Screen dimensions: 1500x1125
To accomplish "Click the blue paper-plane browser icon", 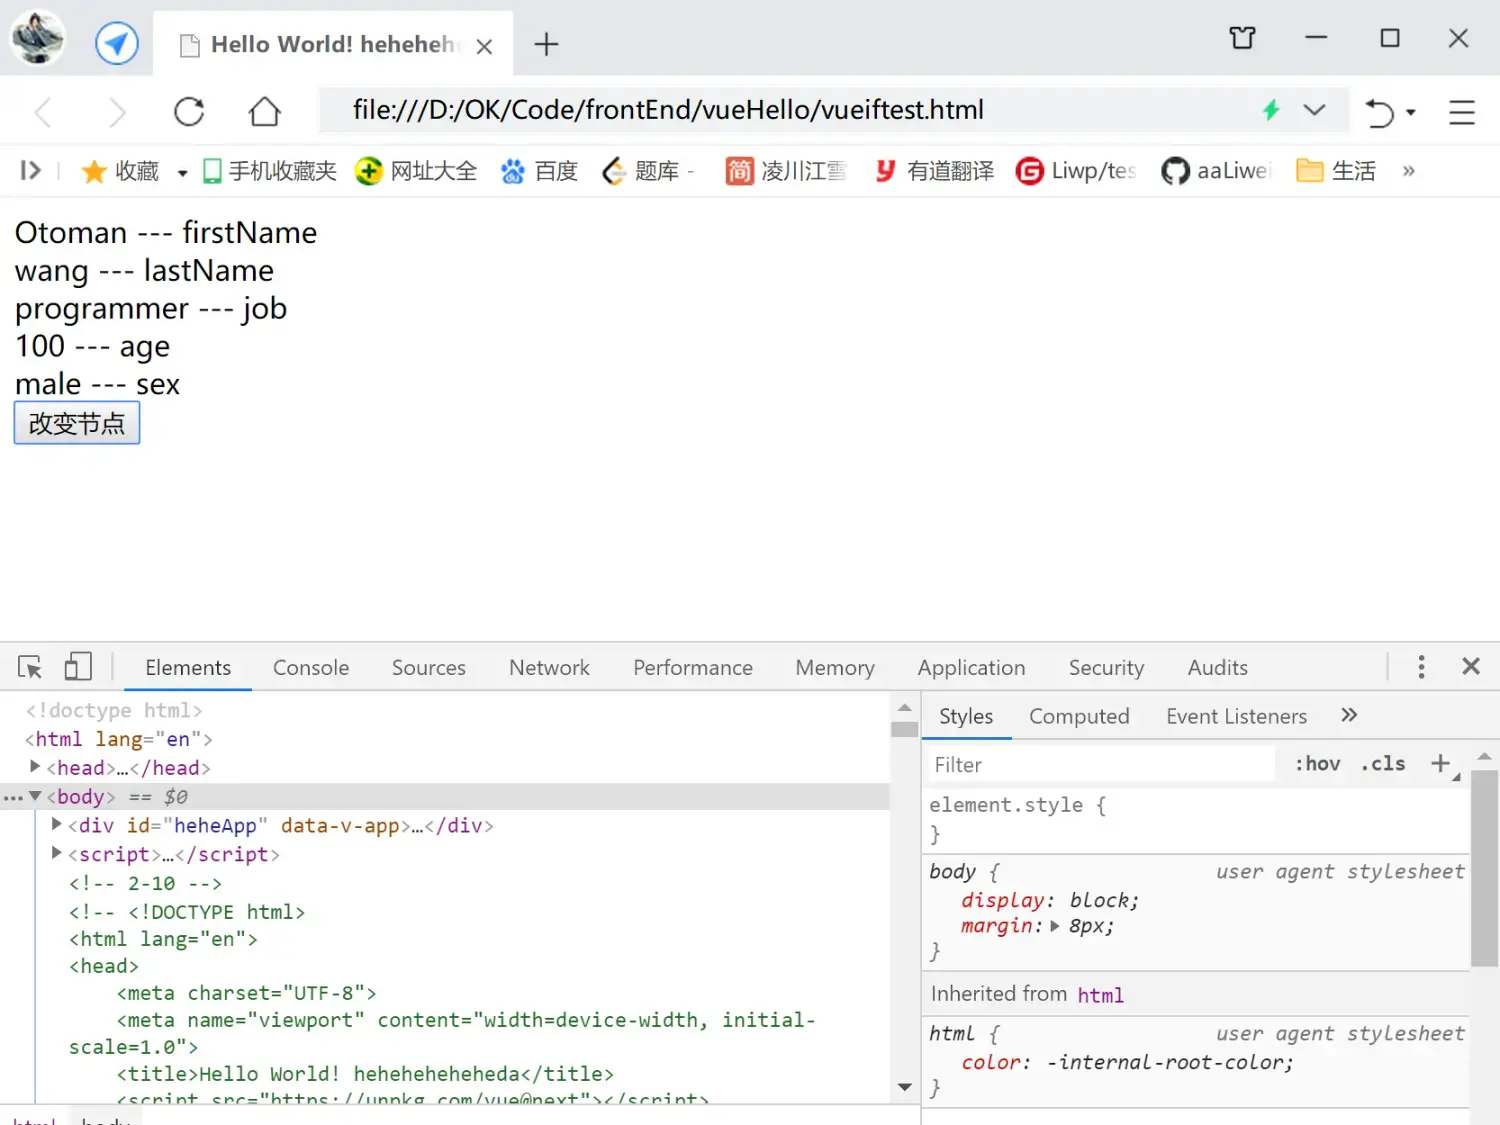I will [x=117, y=43].
